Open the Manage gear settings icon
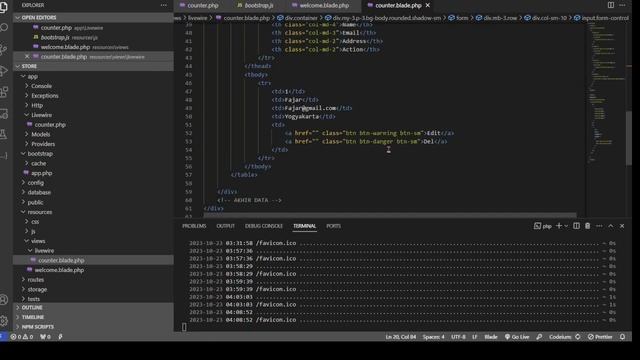The height and width of the screenshot is (360, 640). point(4,321)
